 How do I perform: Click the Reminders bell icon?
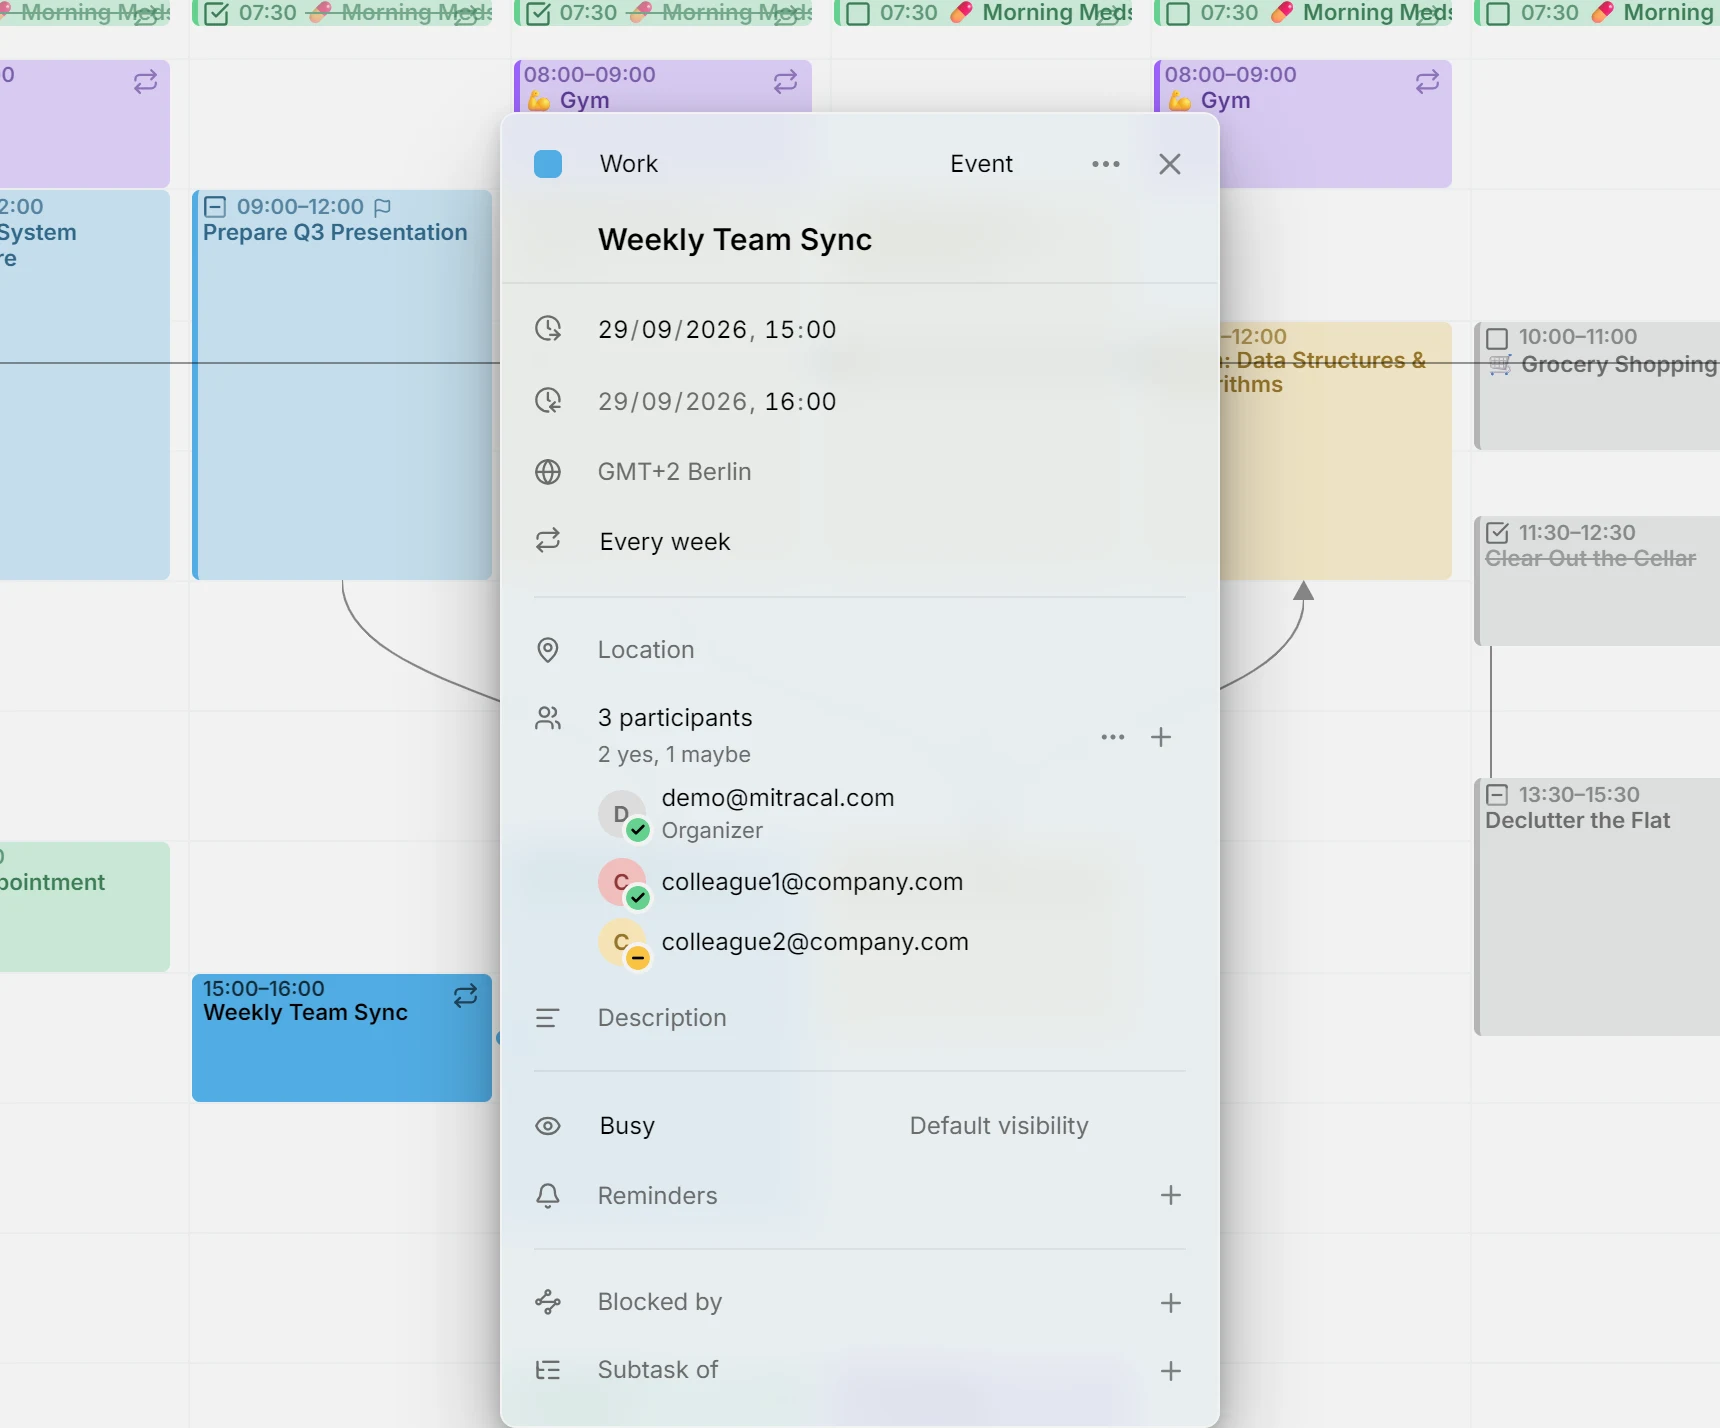pyautogui.click(x=548, y=1196)
